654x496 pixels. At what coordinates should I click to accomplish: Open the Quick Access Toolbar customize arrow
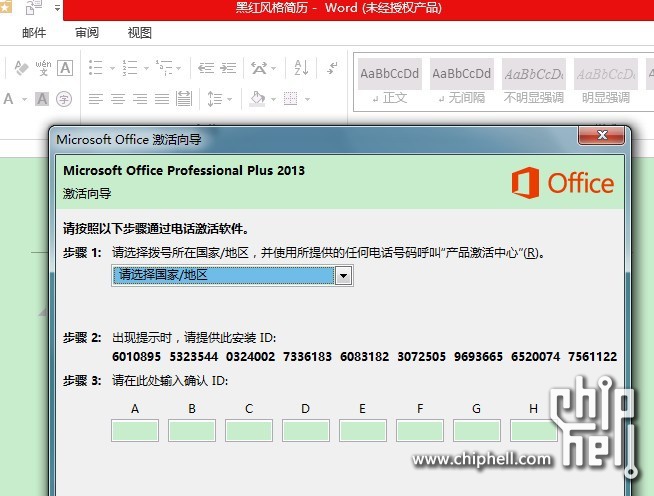point(57,8)
